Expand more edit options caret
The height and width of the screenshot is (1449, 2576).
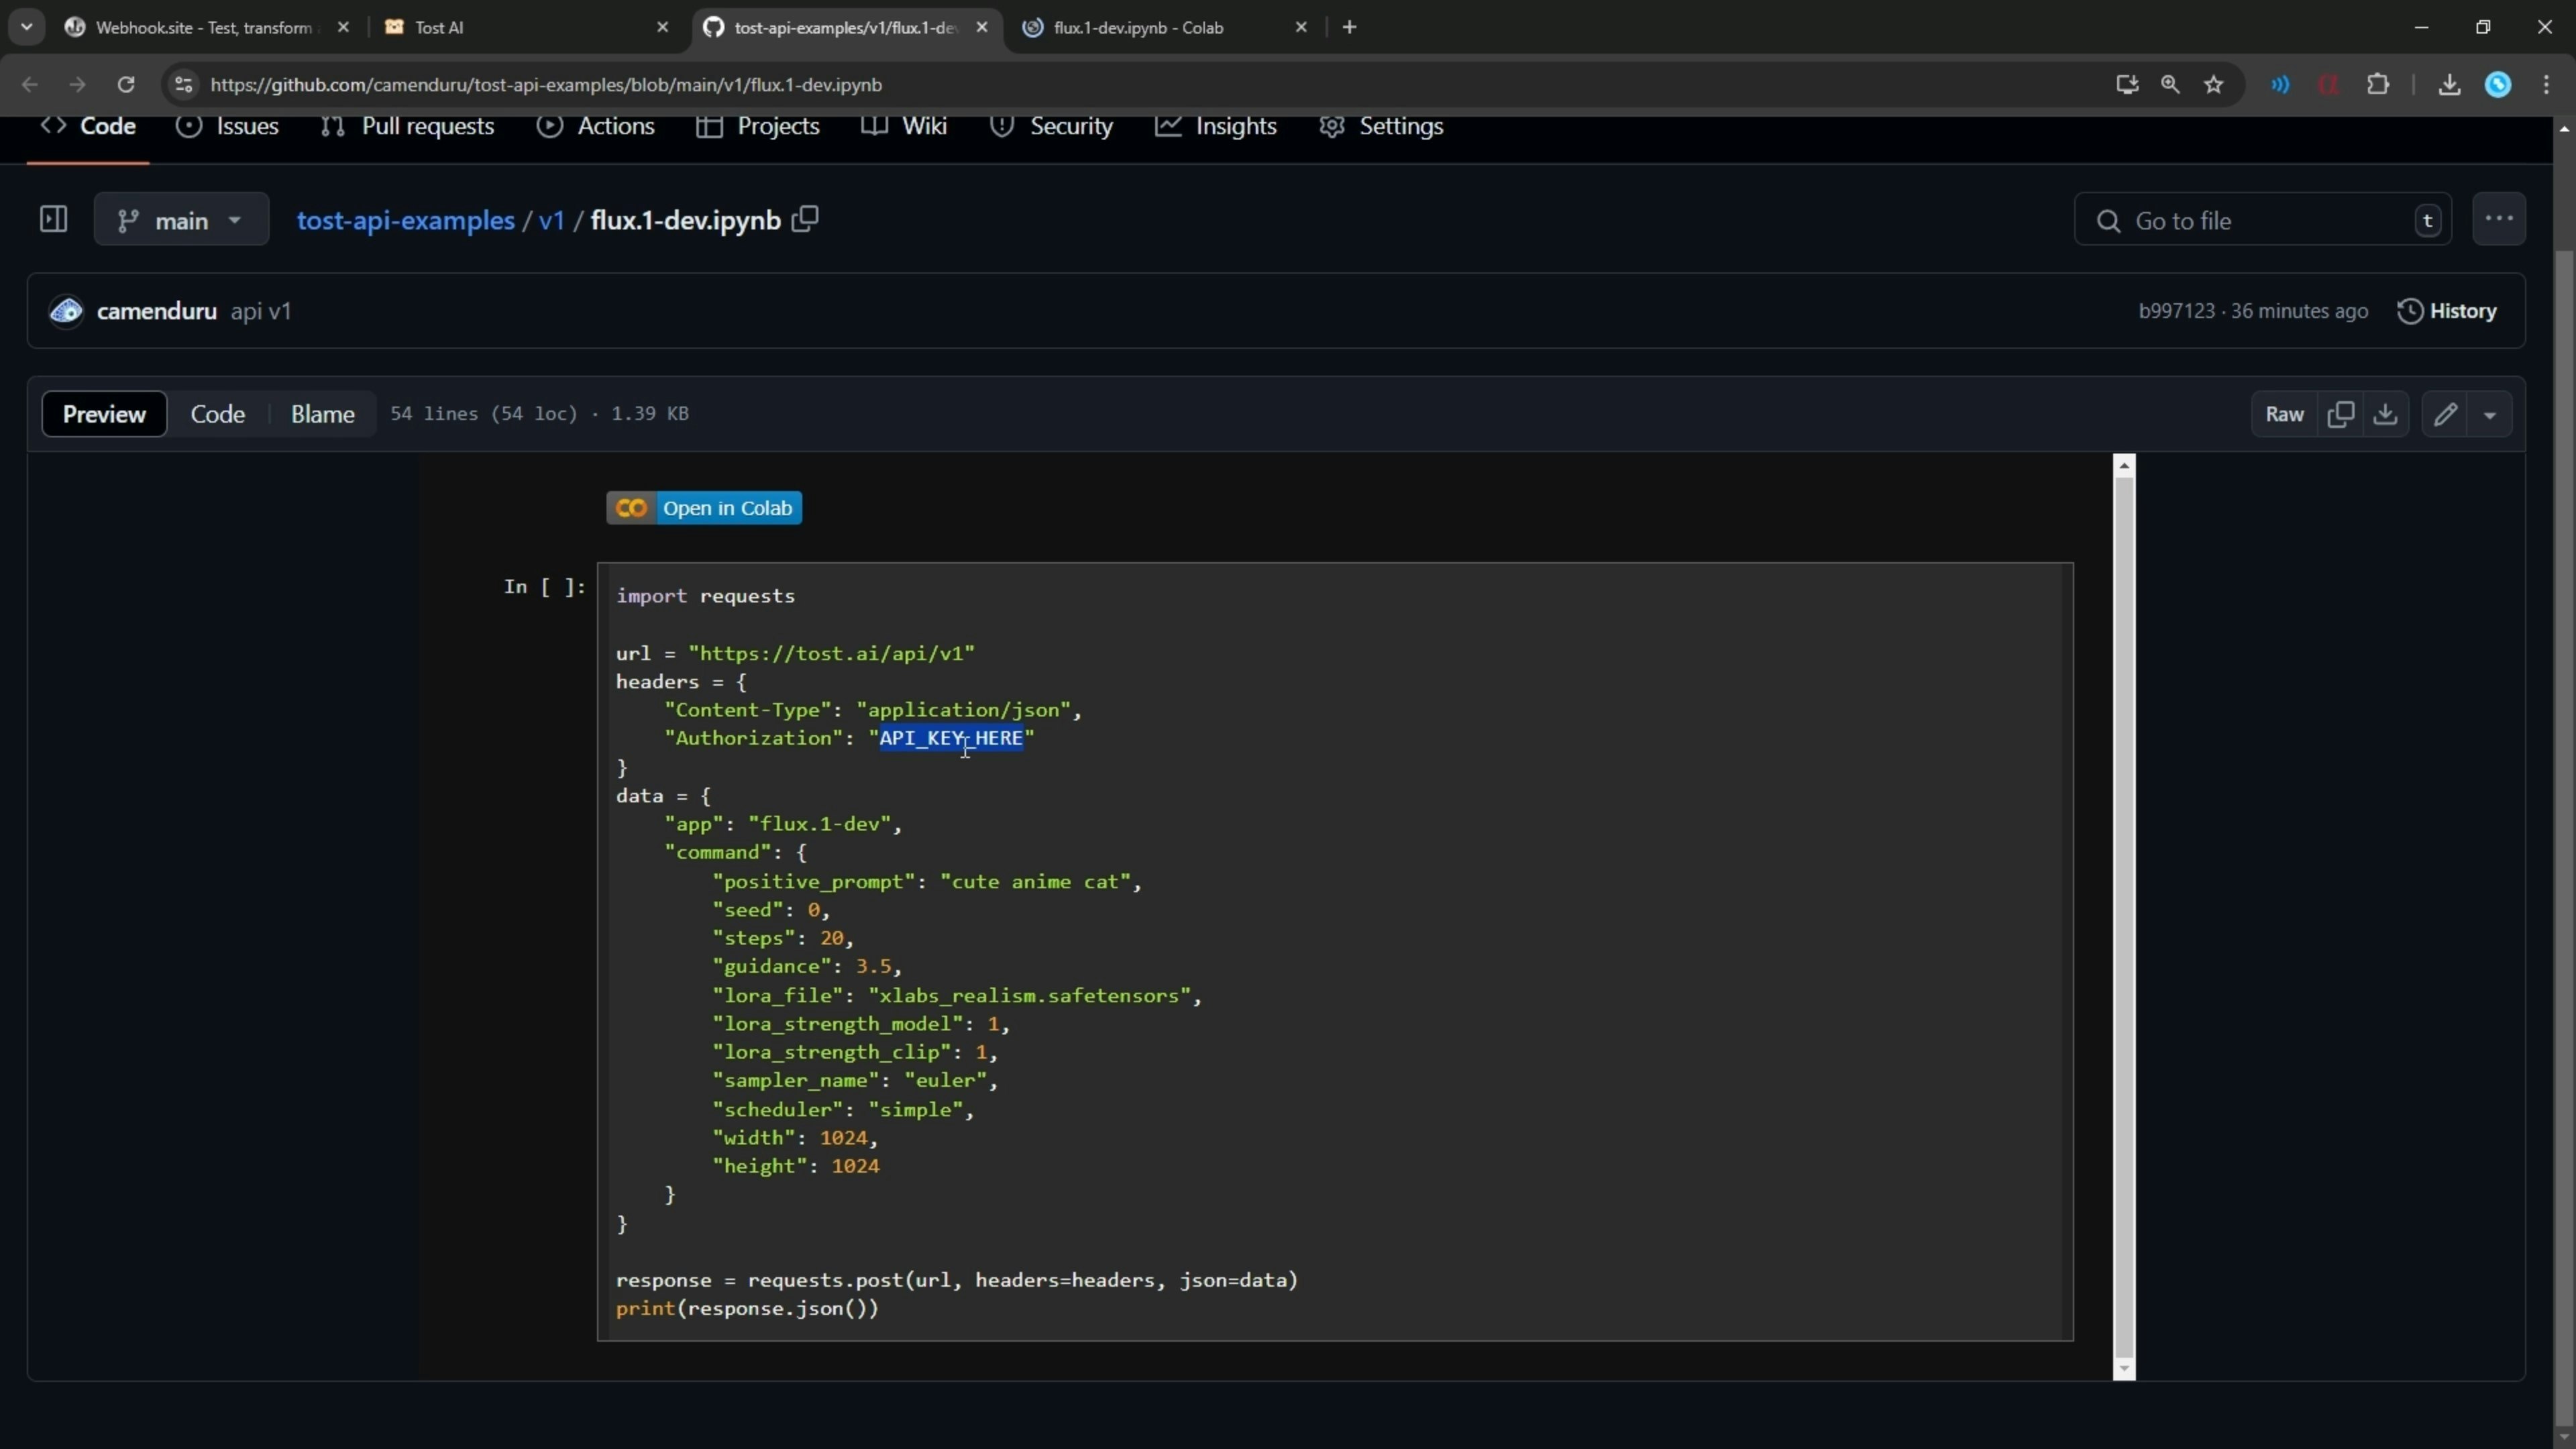click(x=2490, y=415)
